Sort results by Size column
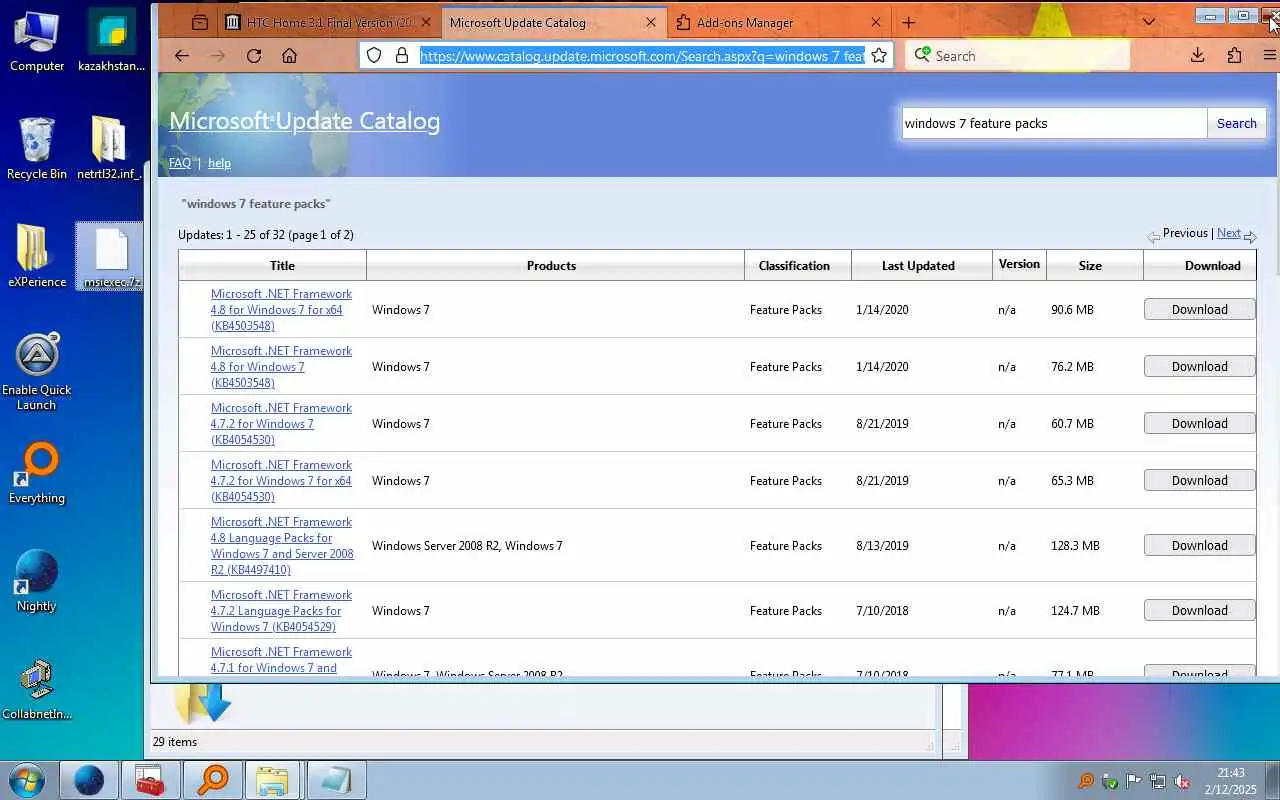1280x800 pixels. point(1090,265)
